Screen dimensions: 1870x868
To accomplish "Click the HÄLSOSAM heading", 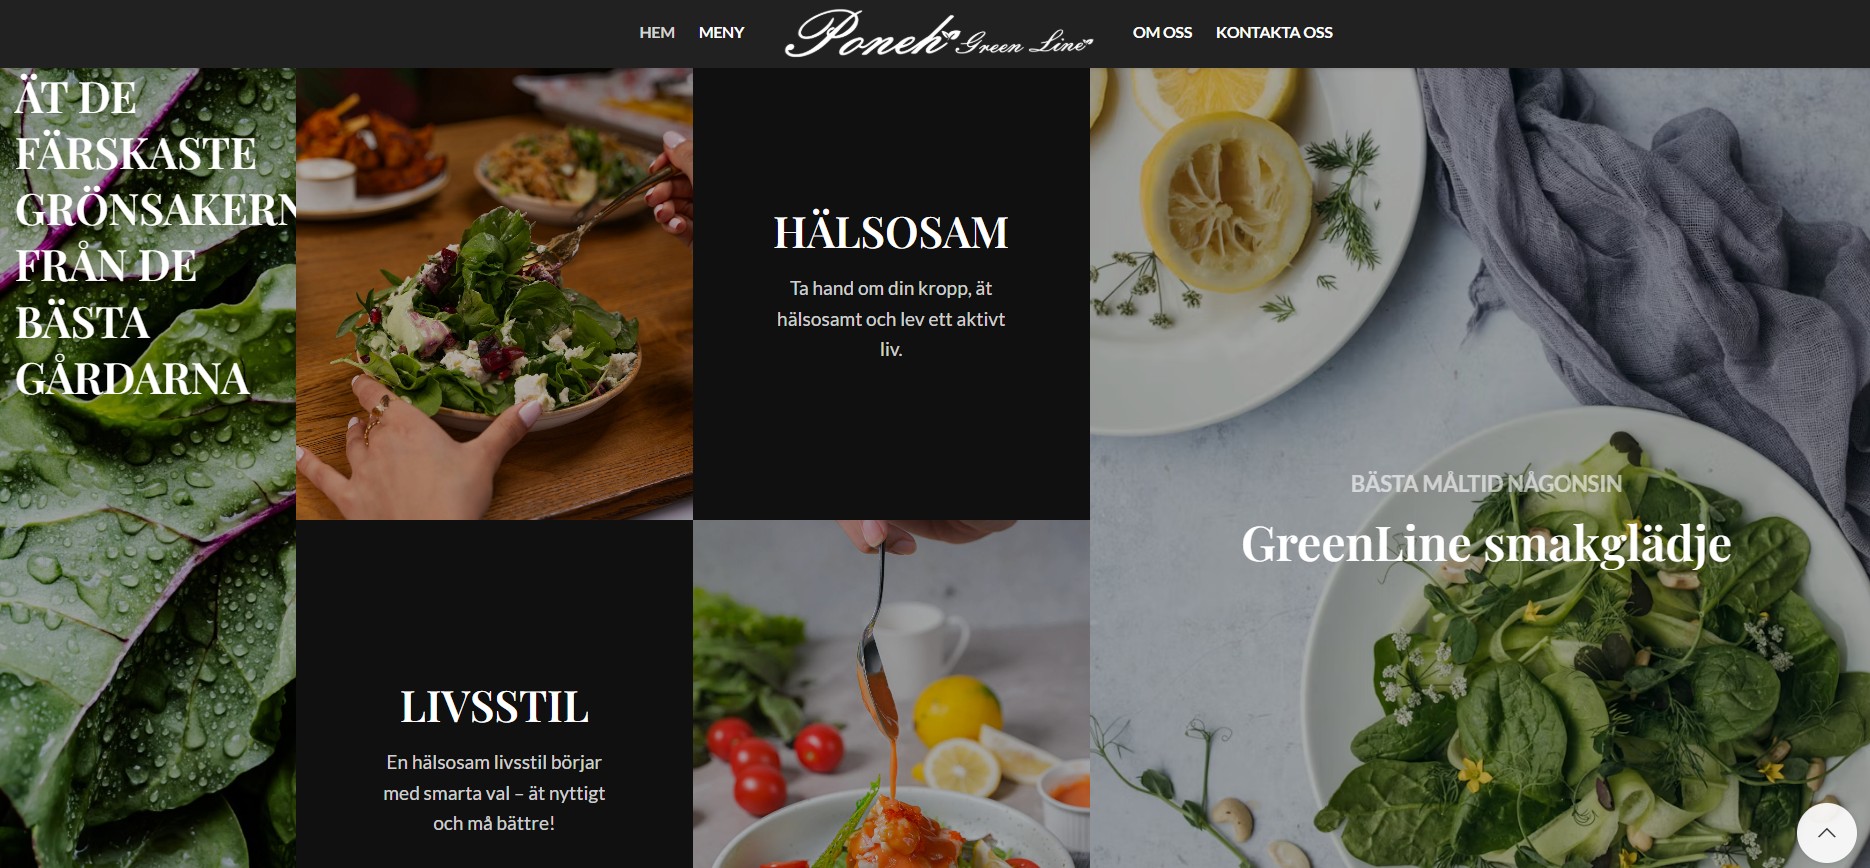I will pyautogui.click(x=891, y=232).
